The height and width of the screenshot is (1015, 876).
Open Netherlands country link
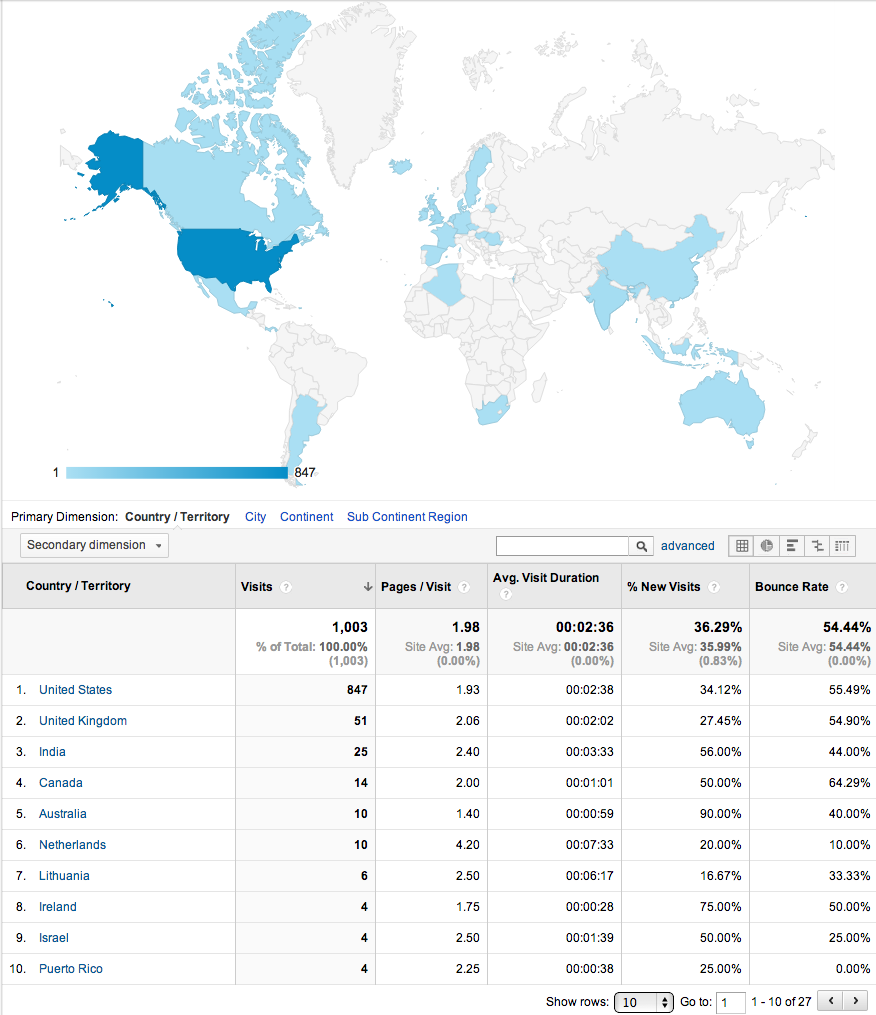[x=72, y=845]
